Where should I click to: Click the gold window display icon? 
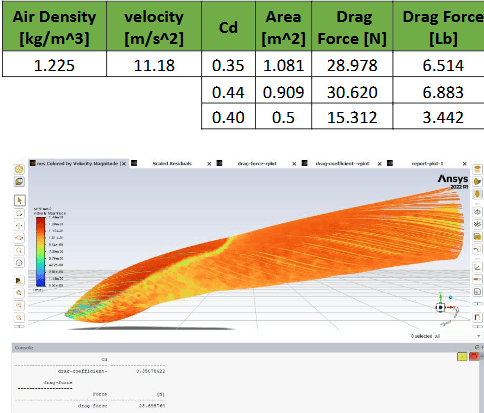tap(19, 181)
